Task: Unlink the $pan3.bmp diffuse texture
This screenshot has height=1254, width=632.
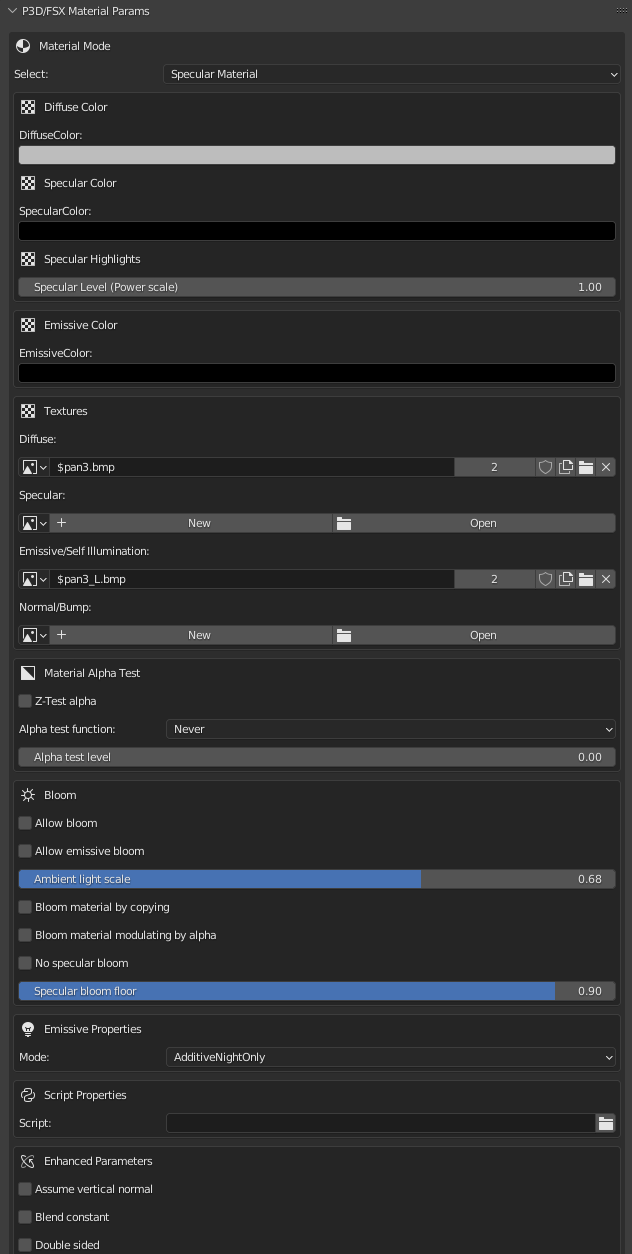Action: point(606,467)
